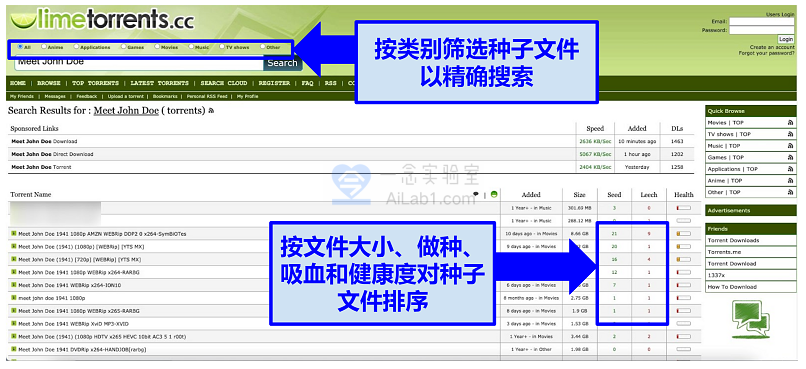Image resolution: width=806 pixels, height=369 pixels.
Task: Select the Anime category radio button
Action: (44, 46)
